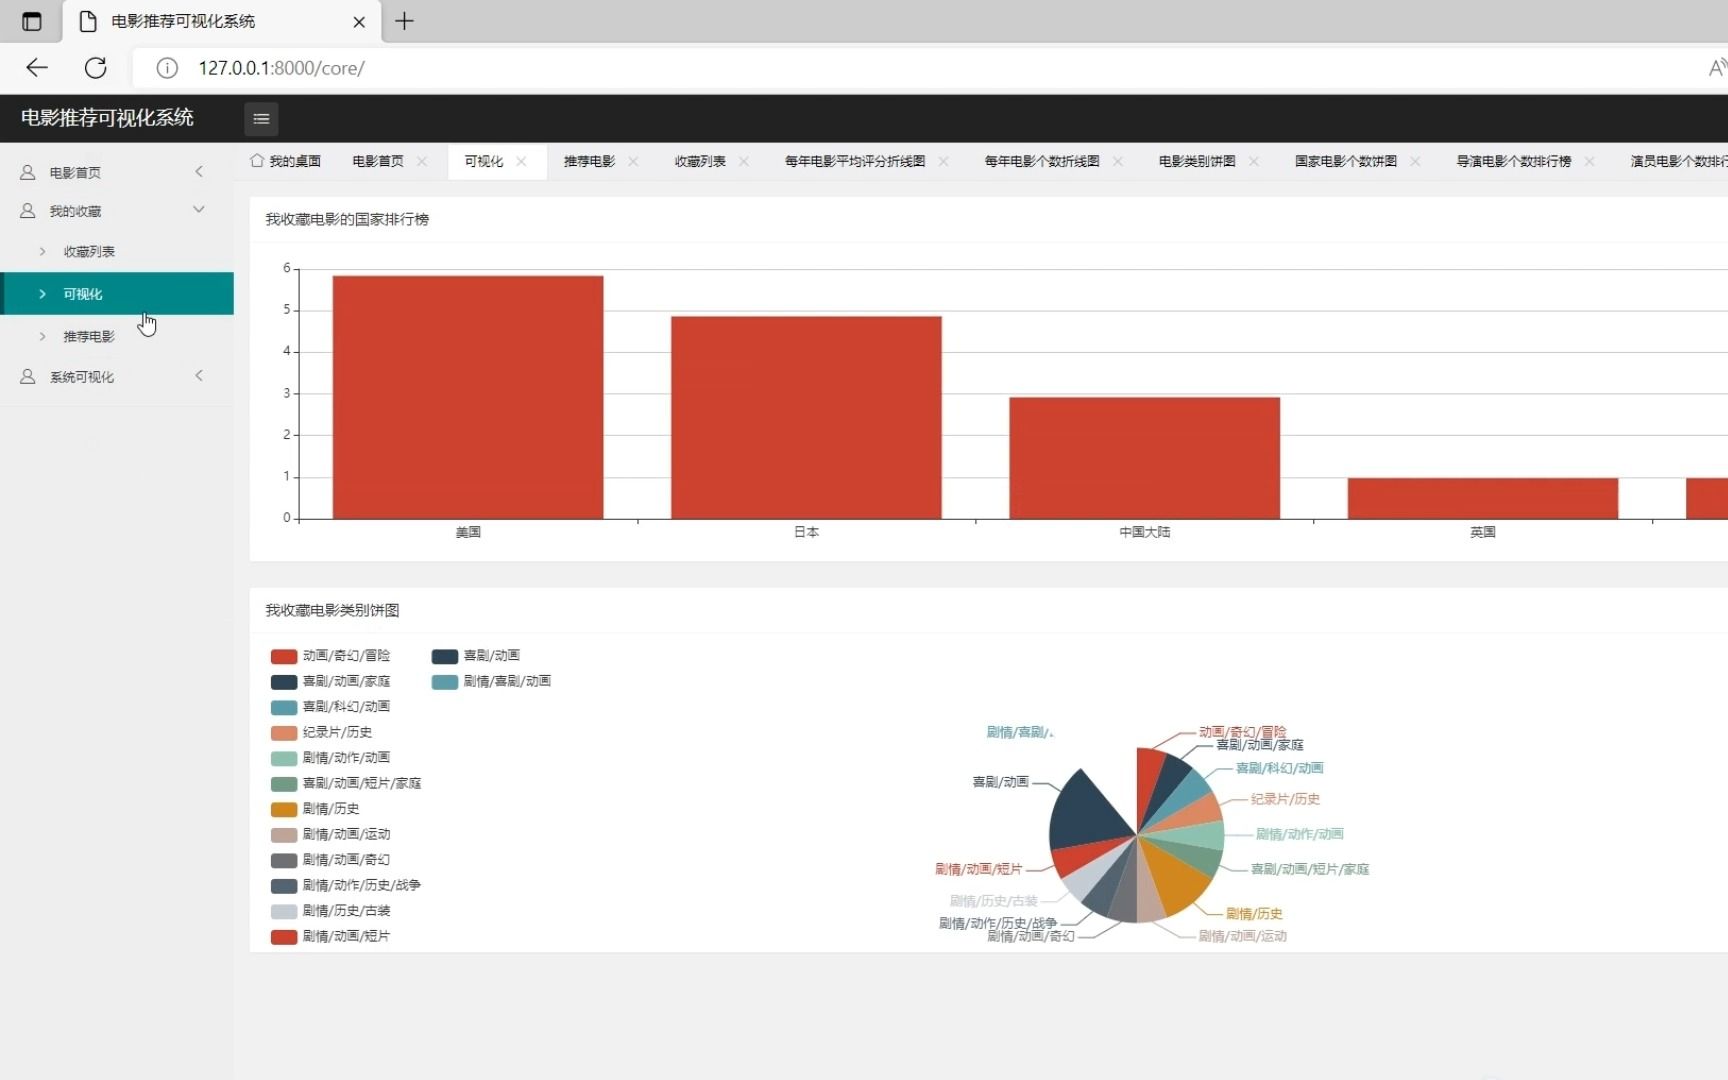Click the browser back arrow
Image resolution: width=1728 pixels, height=1080 pixels.
click(x=37, y=68)
